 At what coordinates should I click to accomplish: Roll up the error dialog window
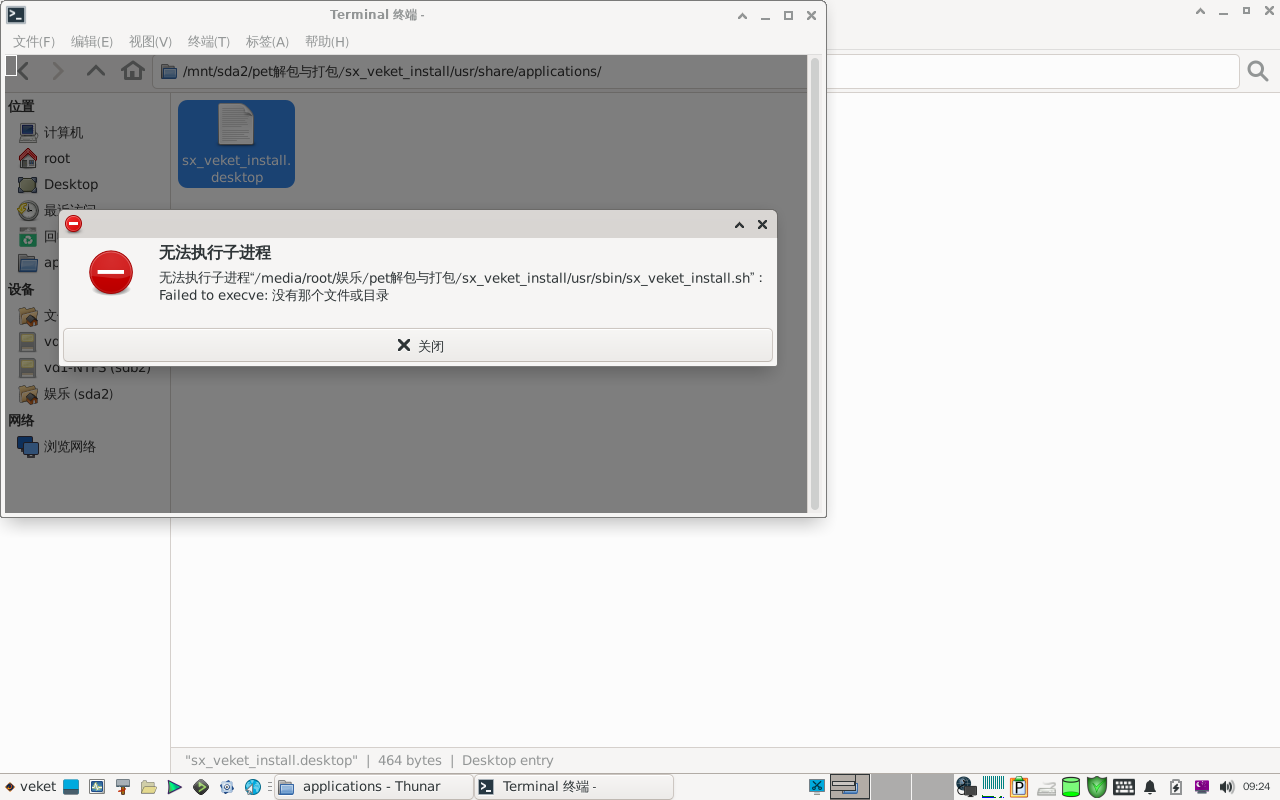point(739,225)
